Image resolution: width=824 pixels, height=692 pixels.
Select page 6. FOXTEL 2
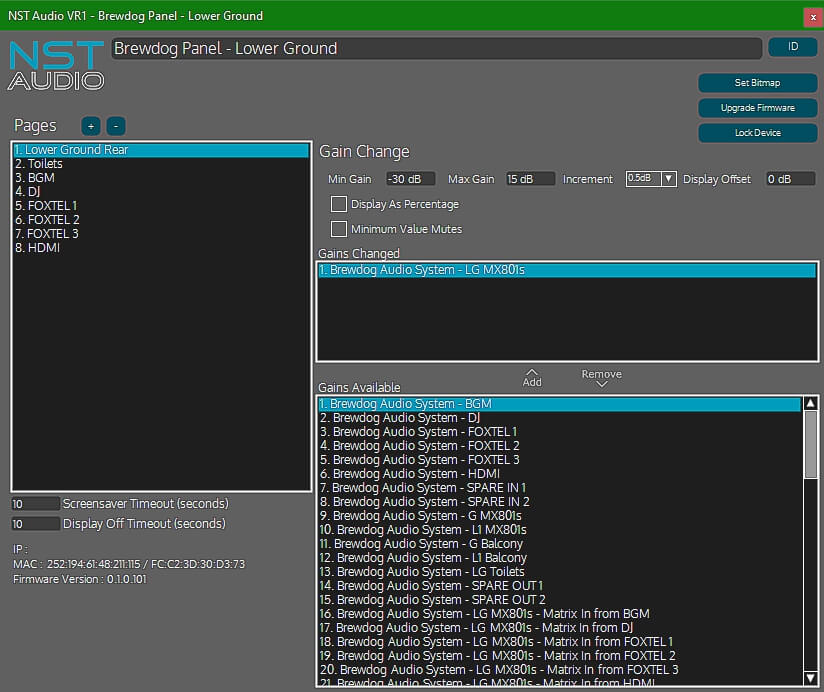pos(161,220)
